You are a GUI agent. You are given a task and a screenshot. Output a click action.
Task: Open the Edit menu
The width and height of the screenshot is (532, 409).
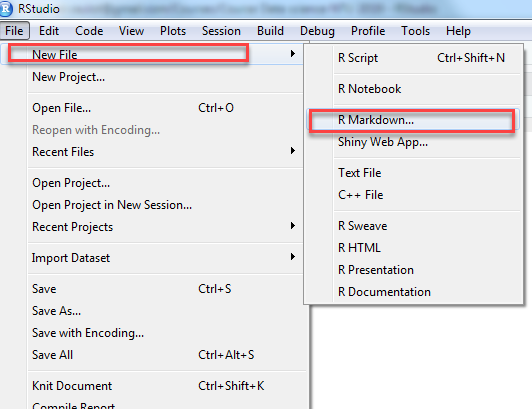coord(49,31)
